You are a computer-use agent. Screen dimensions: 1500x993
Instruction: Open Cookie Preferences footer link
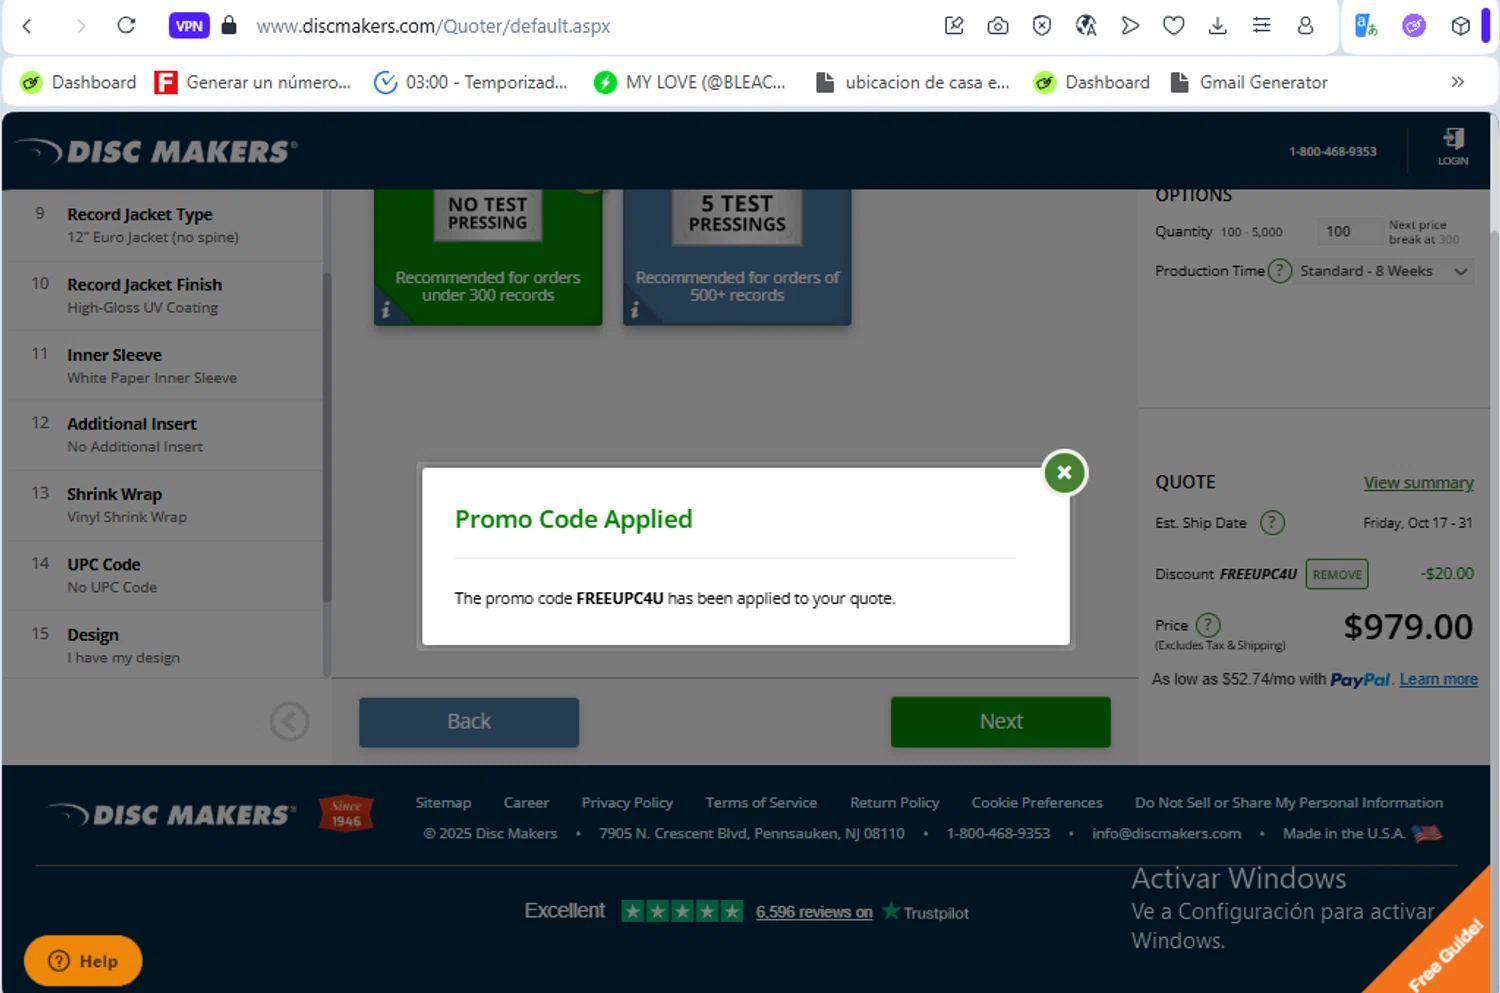(x=1037, y=803)
